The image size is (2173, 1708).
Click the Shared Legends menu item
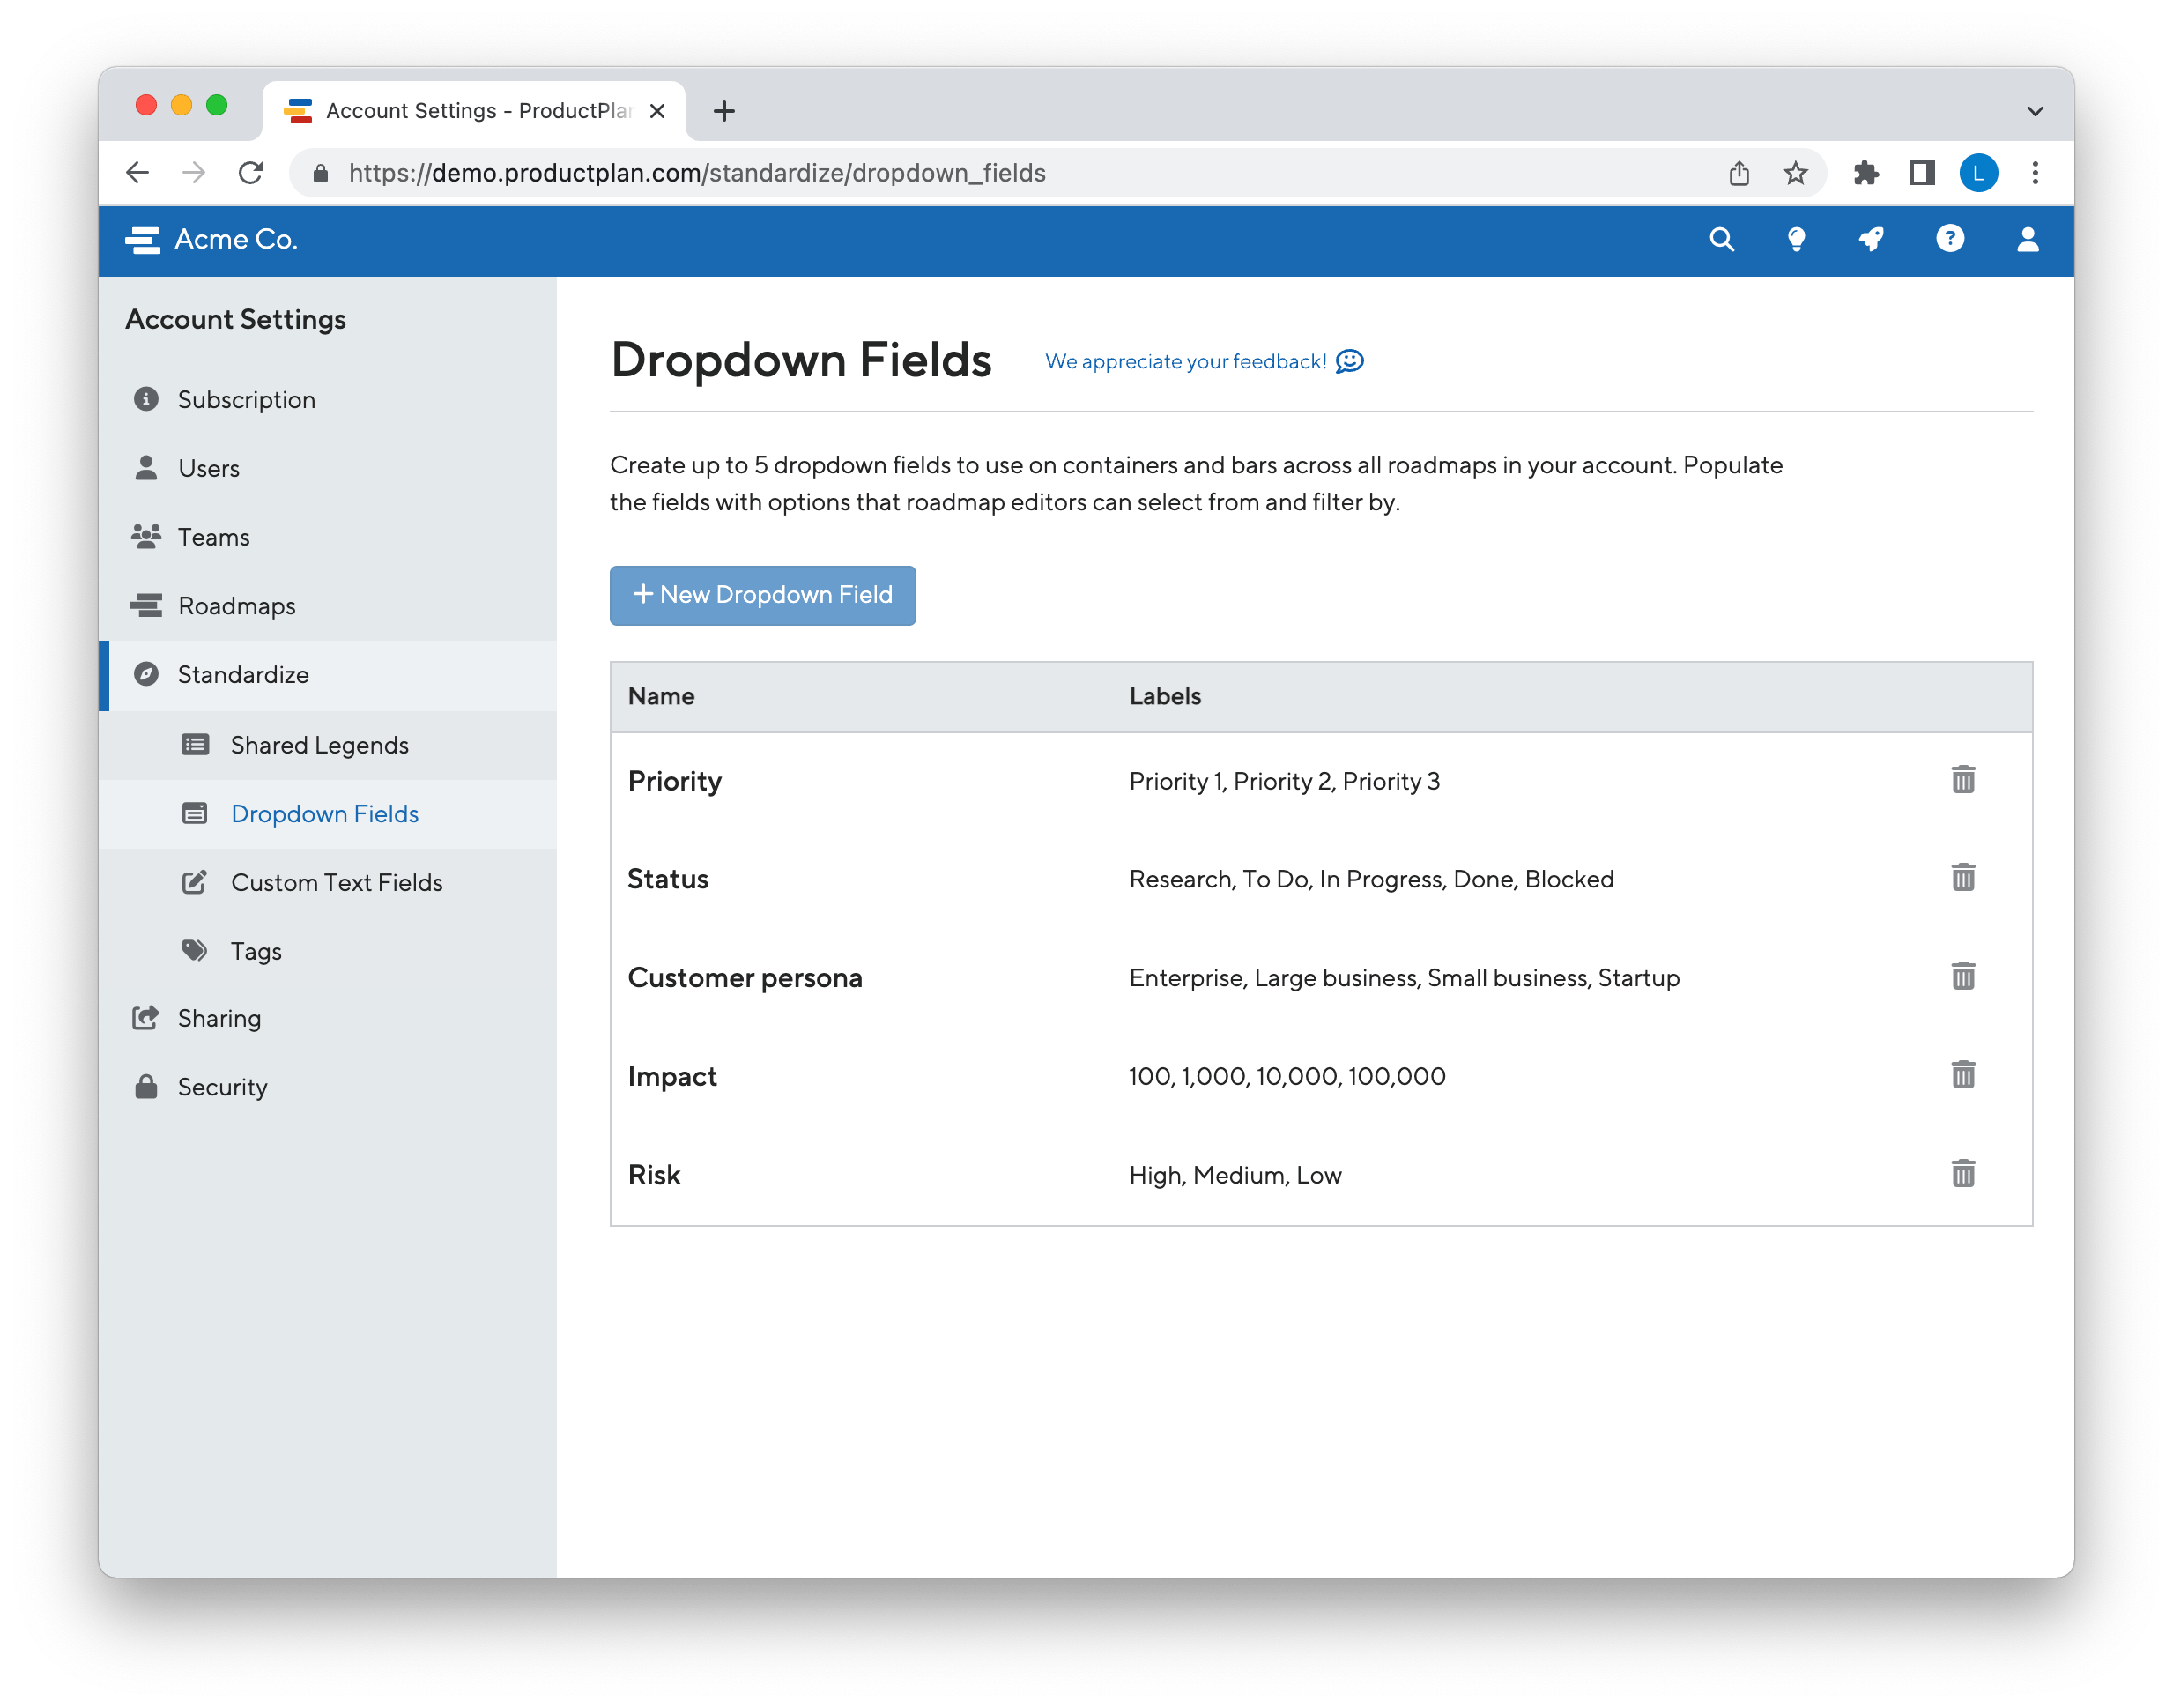click(x=321, y=743)
